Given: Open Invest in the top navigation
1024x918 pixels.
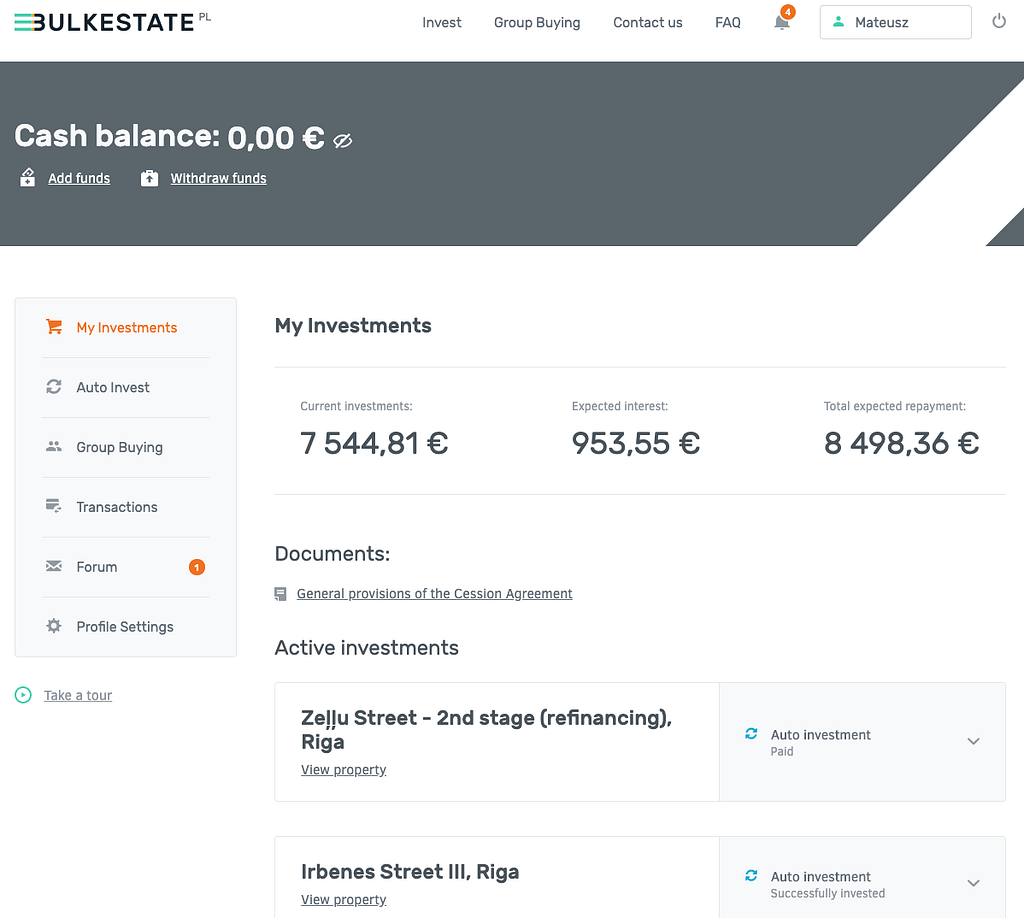Looking at the screenshot, I should [x=441, y=22].
